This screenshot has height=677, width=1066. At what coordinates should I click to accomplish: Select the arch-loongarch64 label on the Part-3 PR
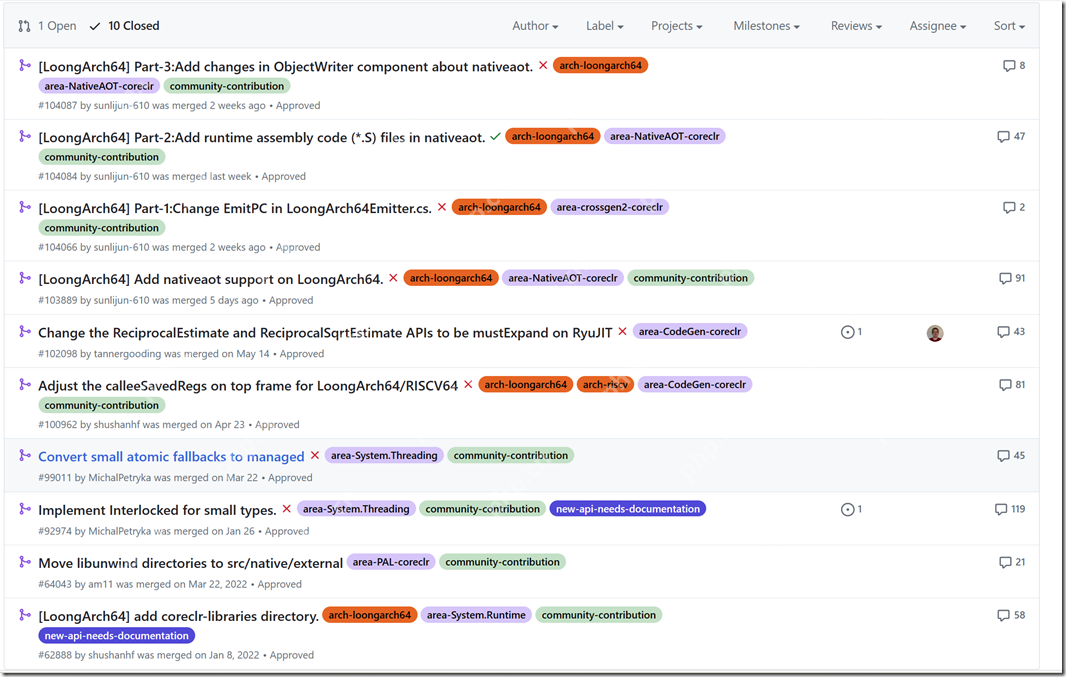(x=600, y=63)
